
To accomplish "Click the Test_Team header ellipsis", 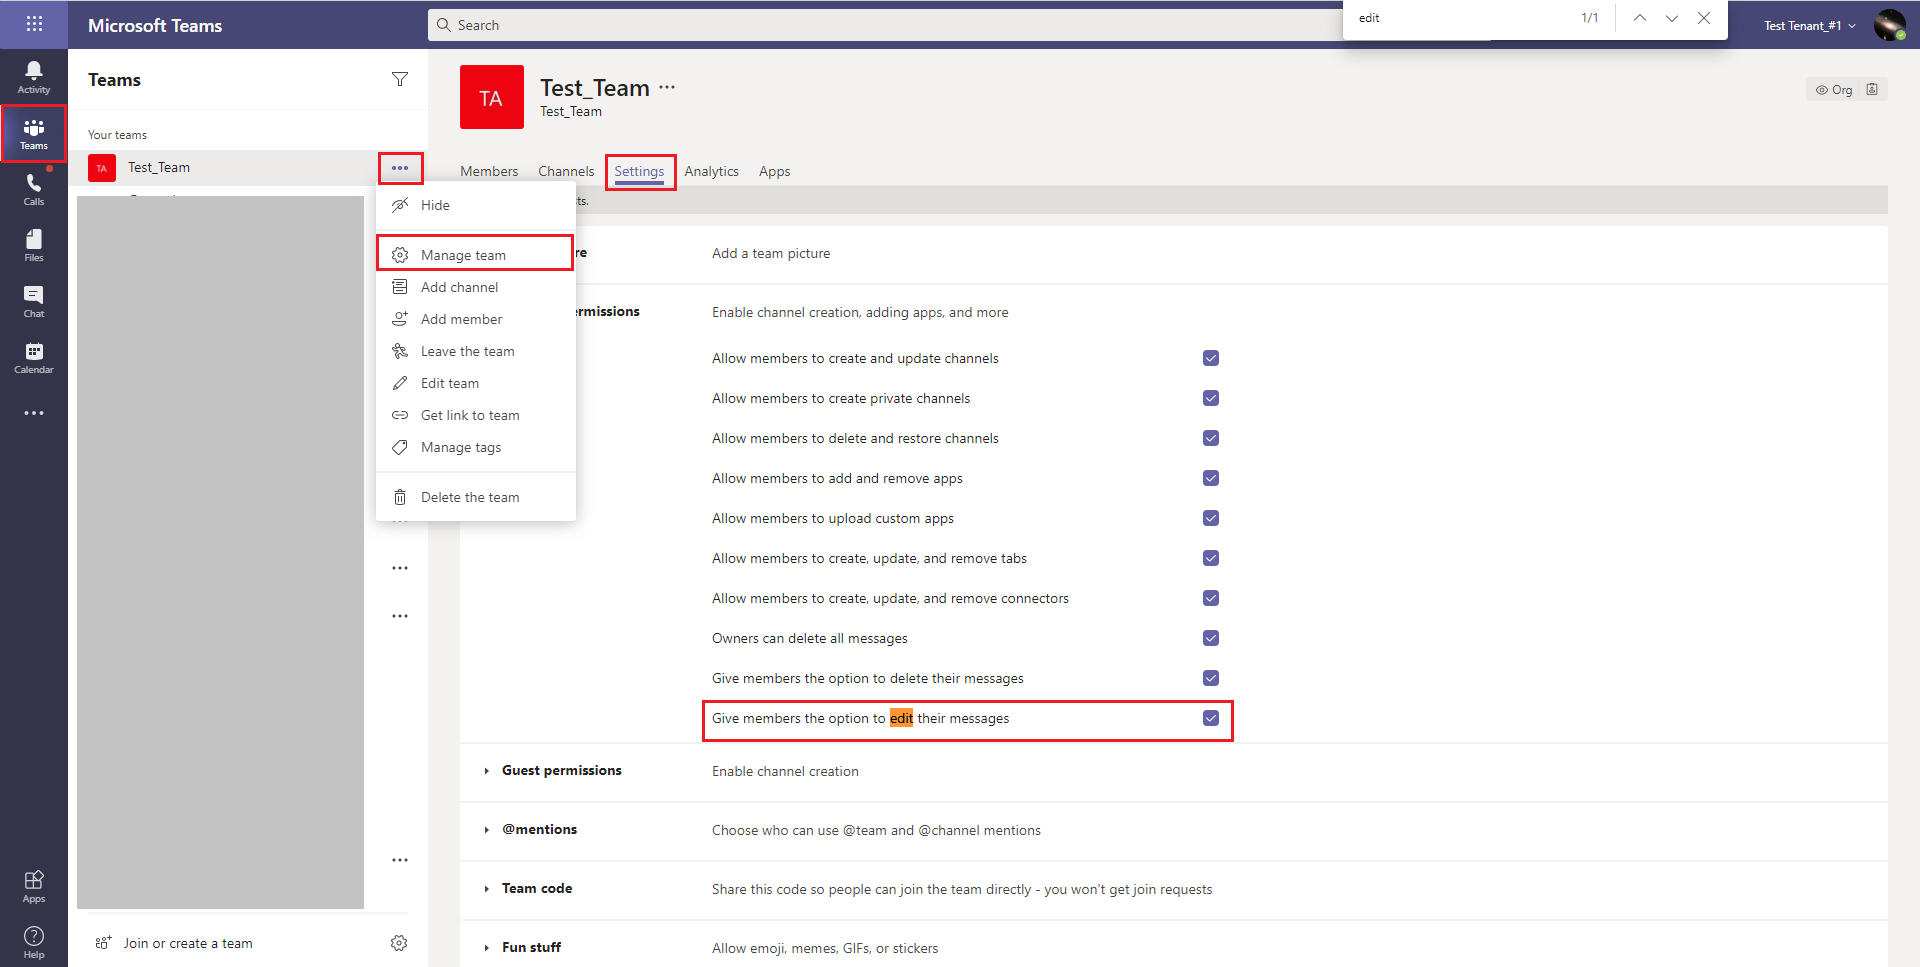I will 667,87.
